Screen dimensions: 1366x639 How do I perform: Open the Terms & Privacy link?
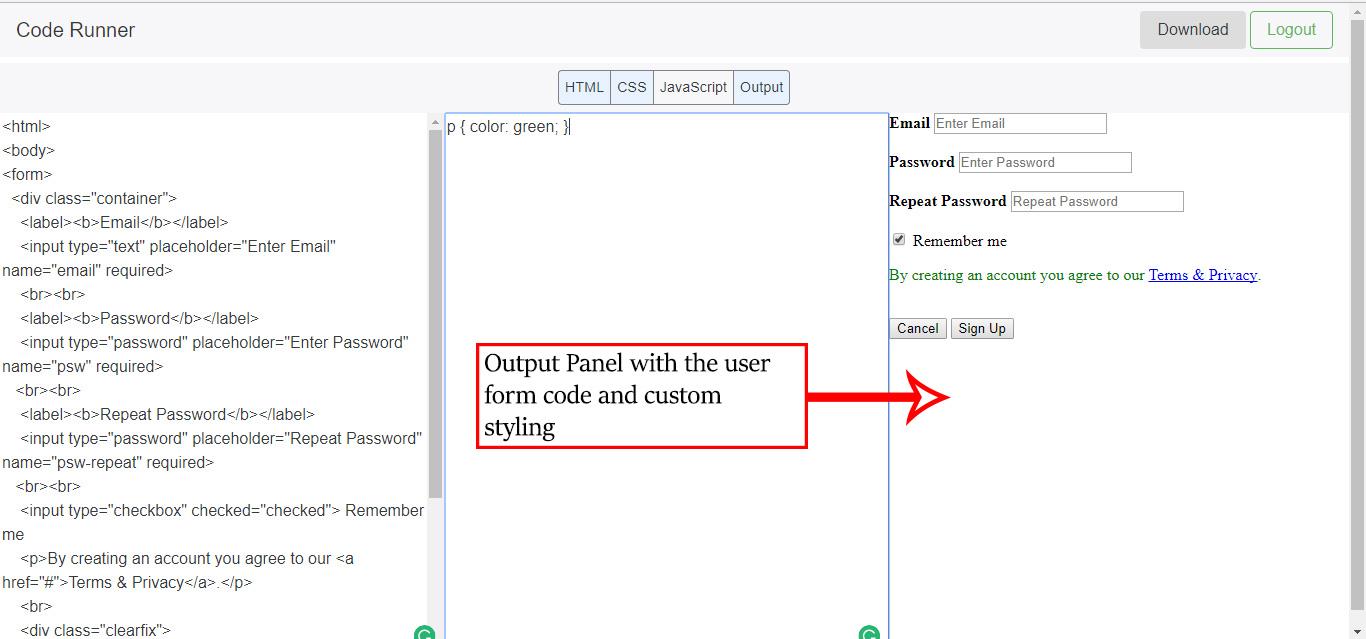tap(1202, 275)
